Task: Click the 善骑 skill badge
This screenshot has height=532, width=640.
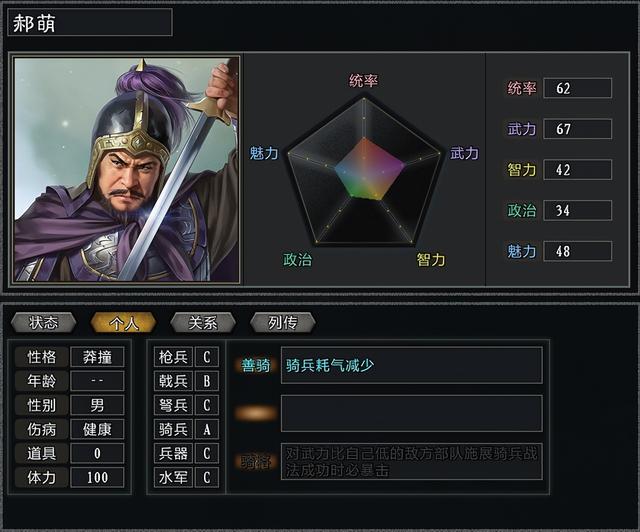Action: click(255, 365)
